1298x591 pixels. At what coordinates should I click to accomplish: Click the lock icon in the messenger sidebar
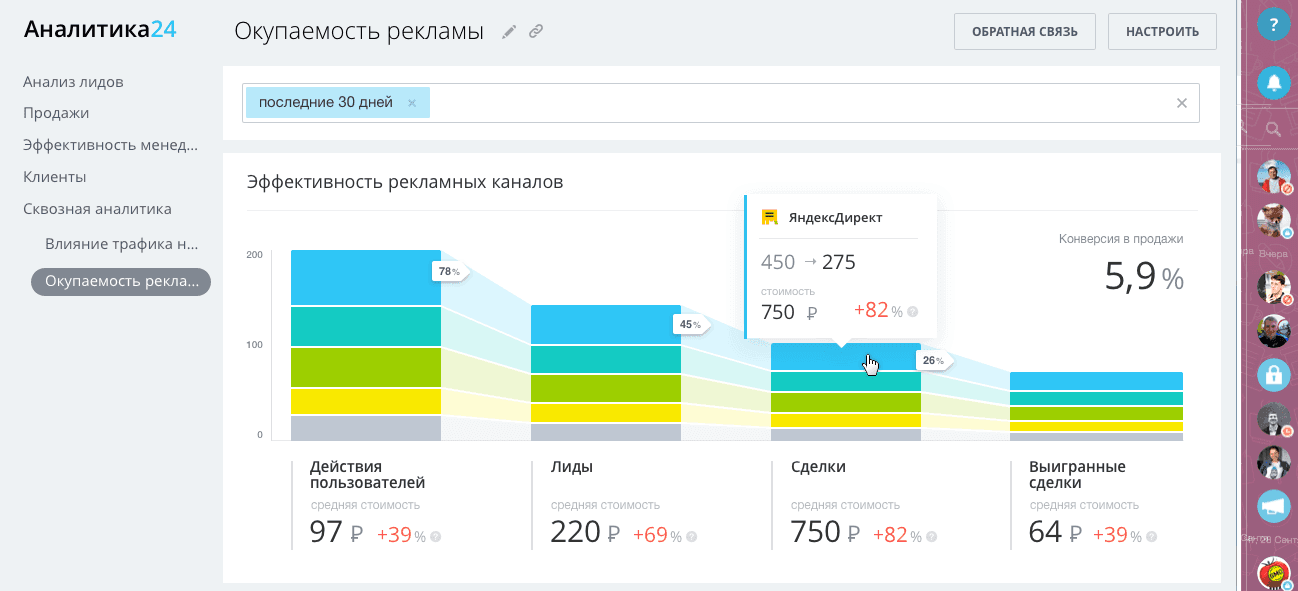tap(1274, 377)
